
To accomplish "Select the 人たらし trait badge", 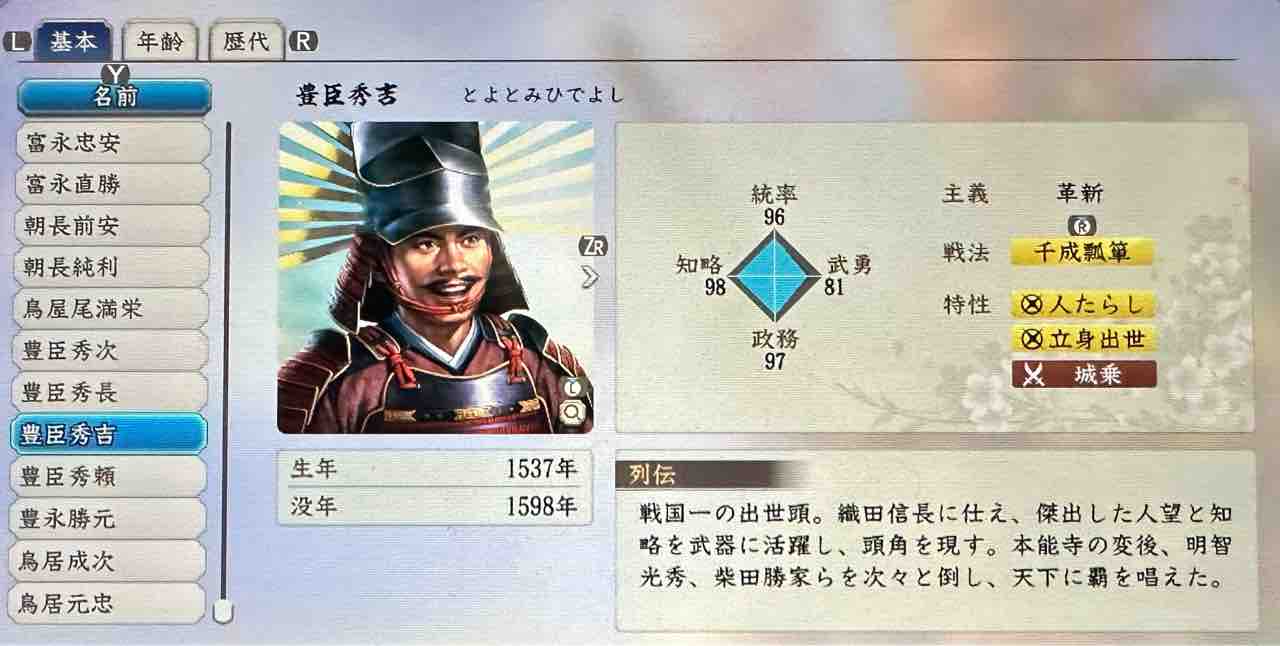I will click(x=1084, y=304).
